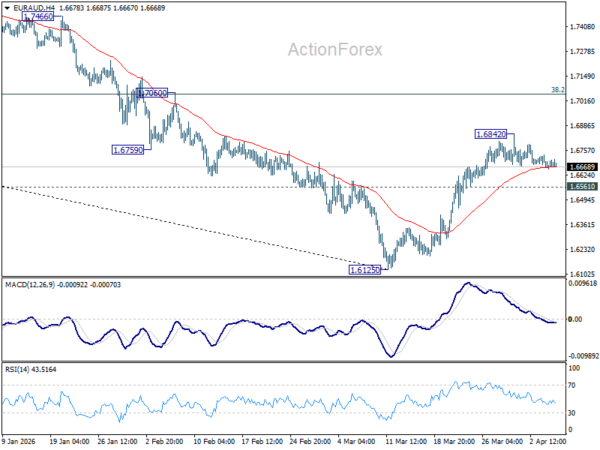Click the 1.6362 price axis value
600x450 pixels.
tap(581, 225)
